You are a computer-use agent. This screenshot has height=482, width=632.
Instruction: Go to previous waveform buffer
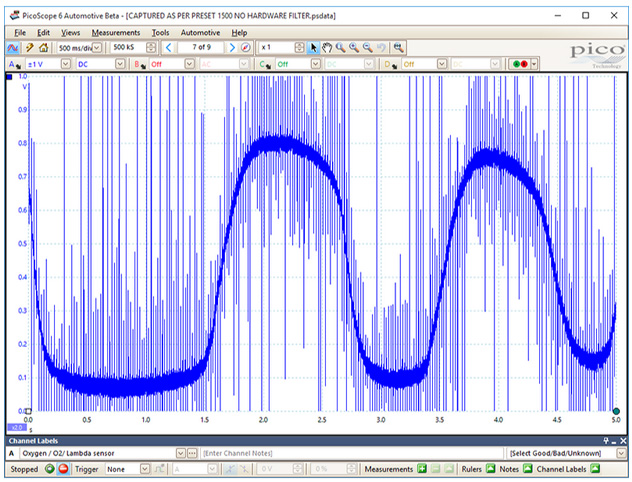(169, 48)
